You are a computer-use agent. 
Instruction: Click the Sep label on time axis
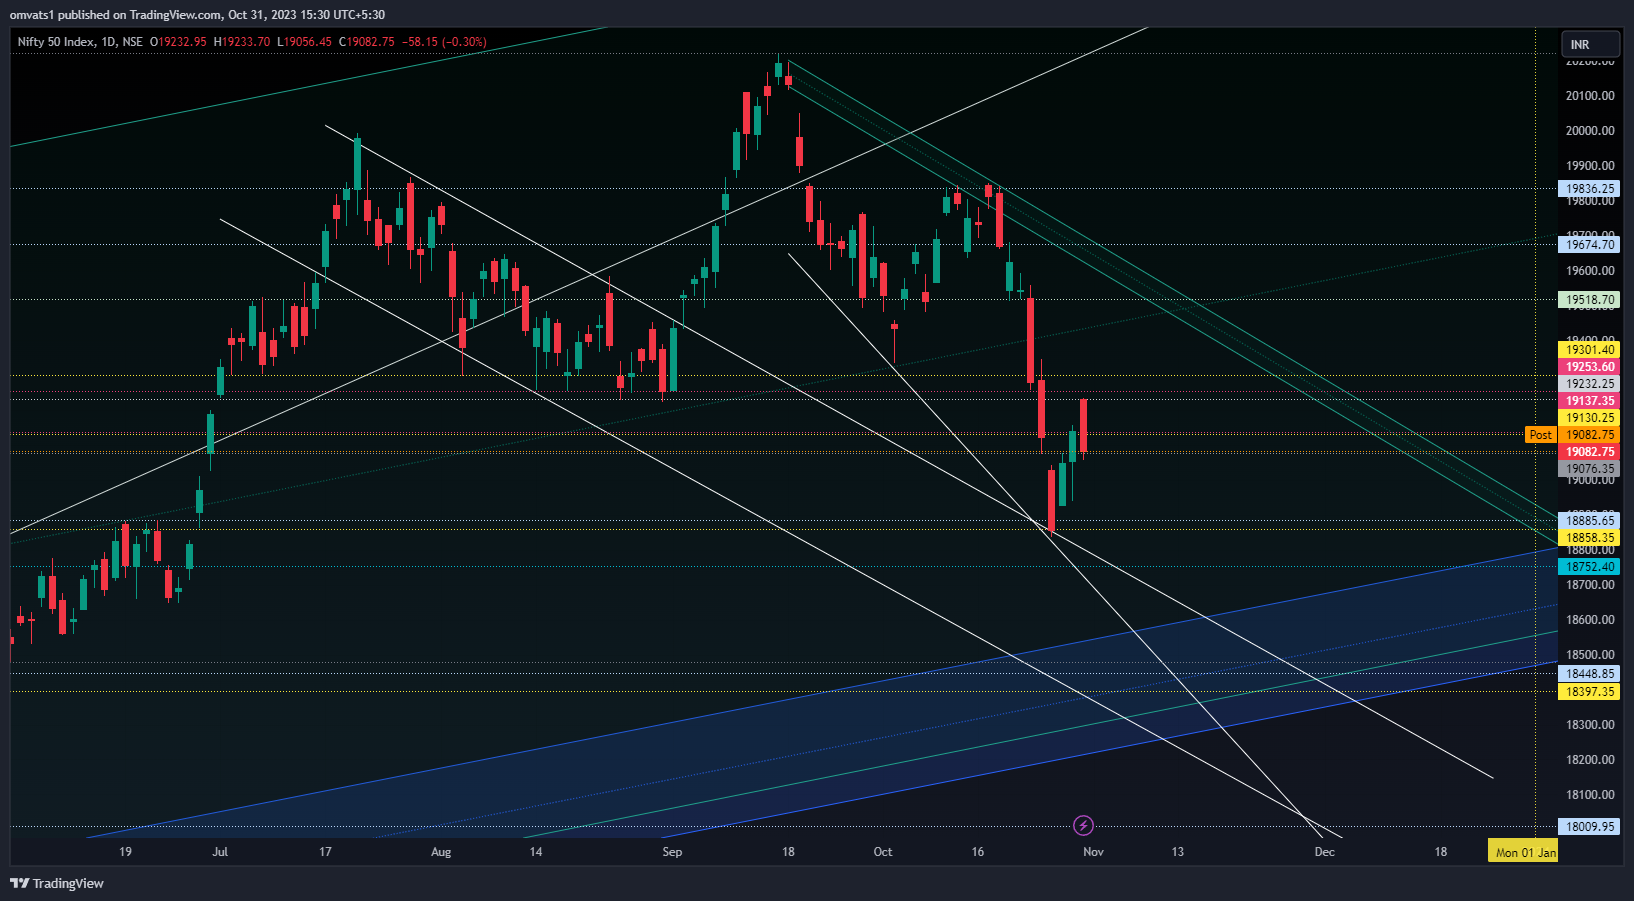(672, 852)
